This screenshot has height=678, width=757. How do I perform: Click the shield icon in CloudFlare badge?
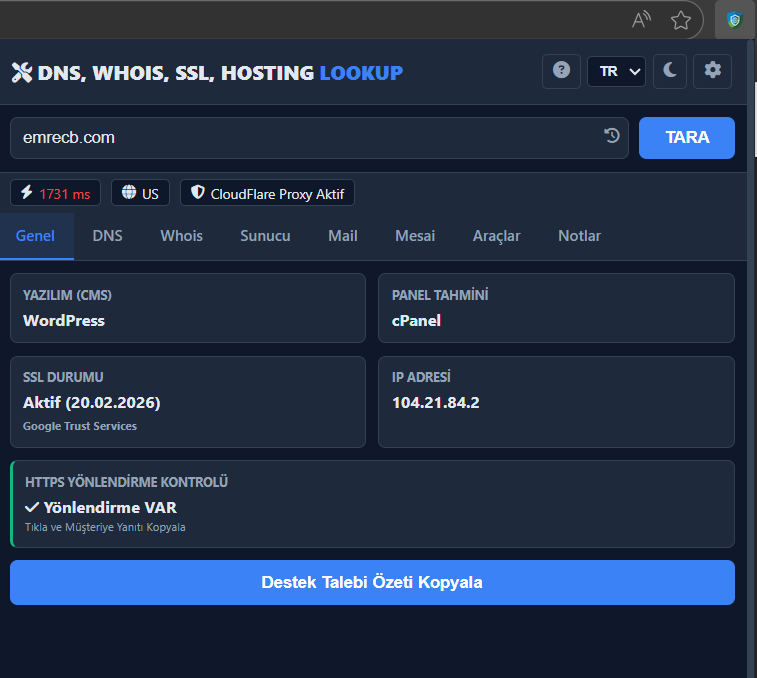[198, 192]
